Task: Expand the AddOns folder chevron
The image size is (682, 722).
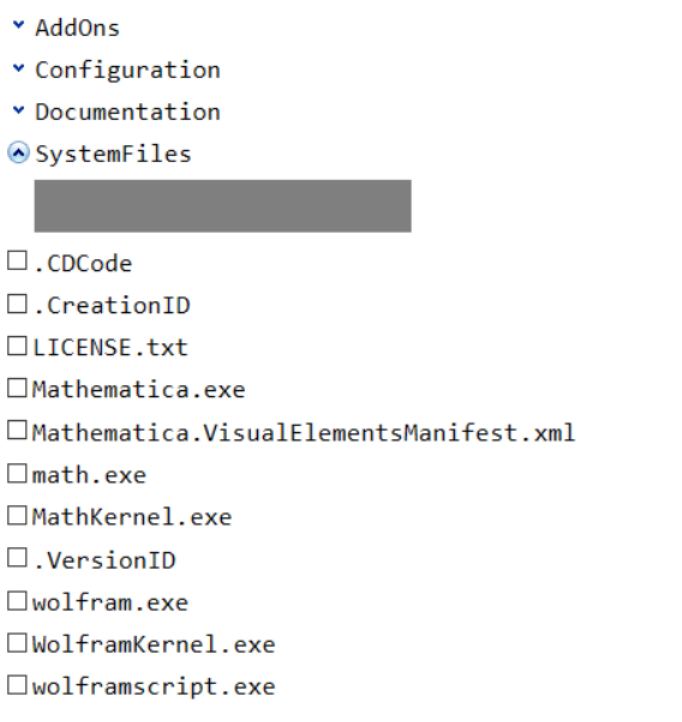Action: [x=18, y=27]
